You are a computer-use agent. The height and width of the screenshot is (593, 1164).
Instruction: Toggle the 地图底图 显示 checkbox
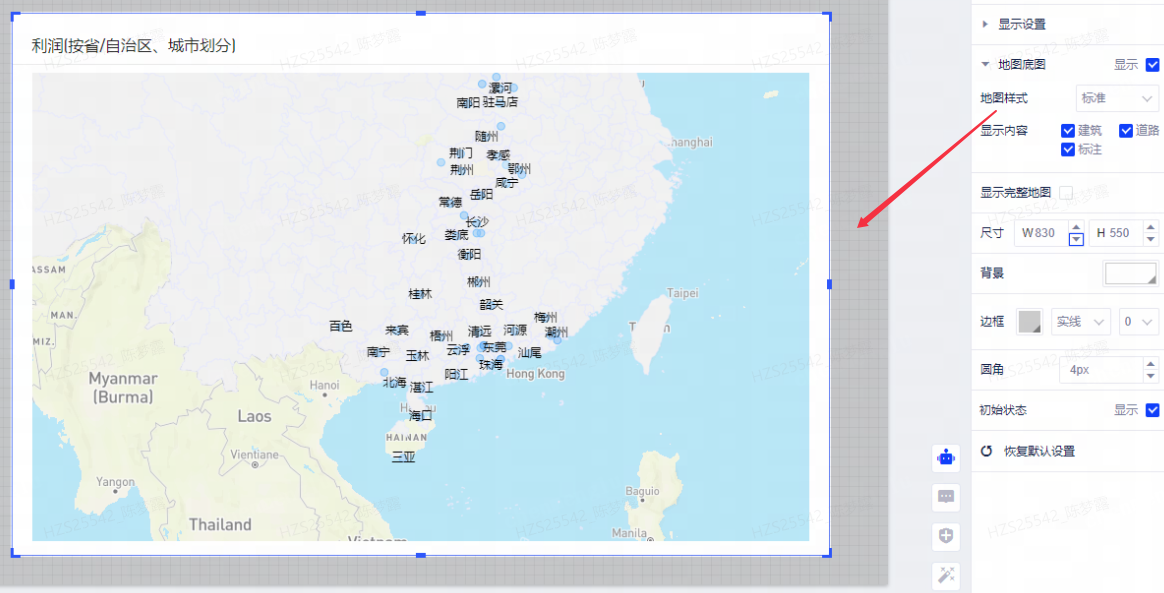1152,65
